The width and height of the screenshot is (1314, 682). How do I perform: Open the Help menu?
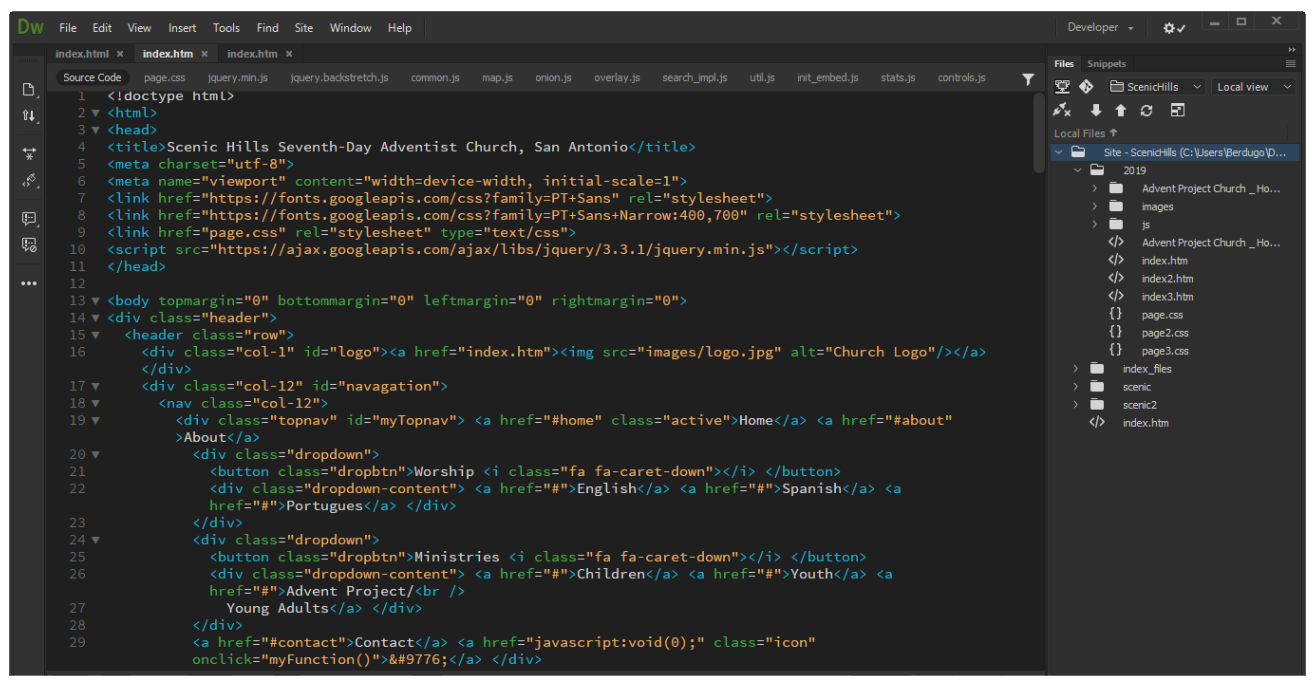coord(400,28)
